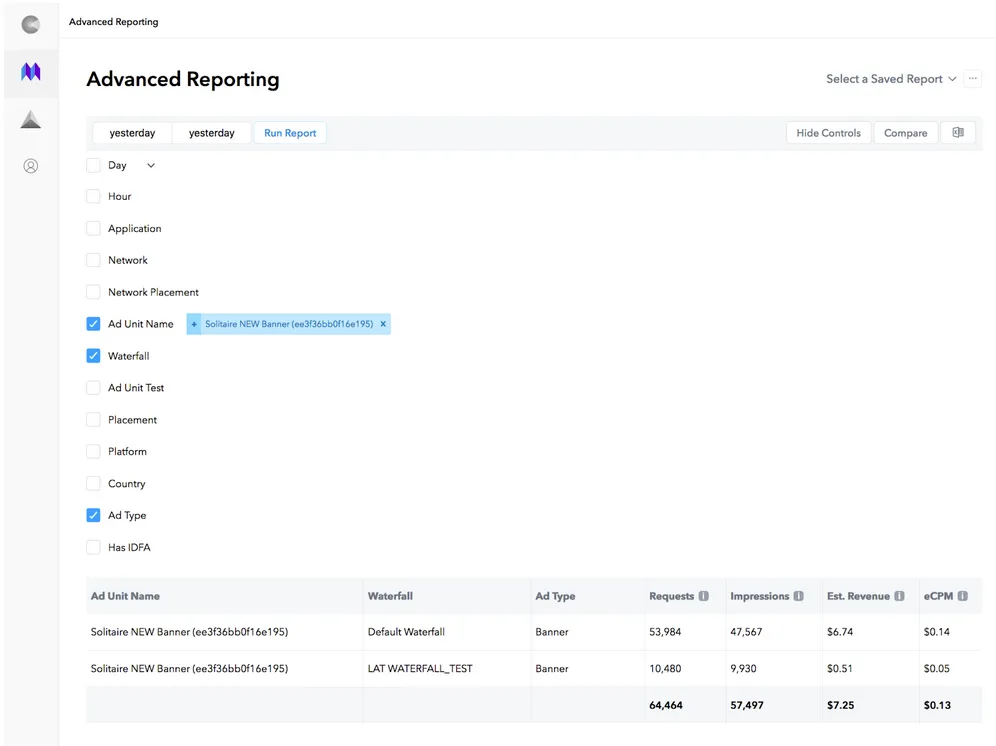
Task: Open the grey triangle sidebar icon
Action: 30,119
